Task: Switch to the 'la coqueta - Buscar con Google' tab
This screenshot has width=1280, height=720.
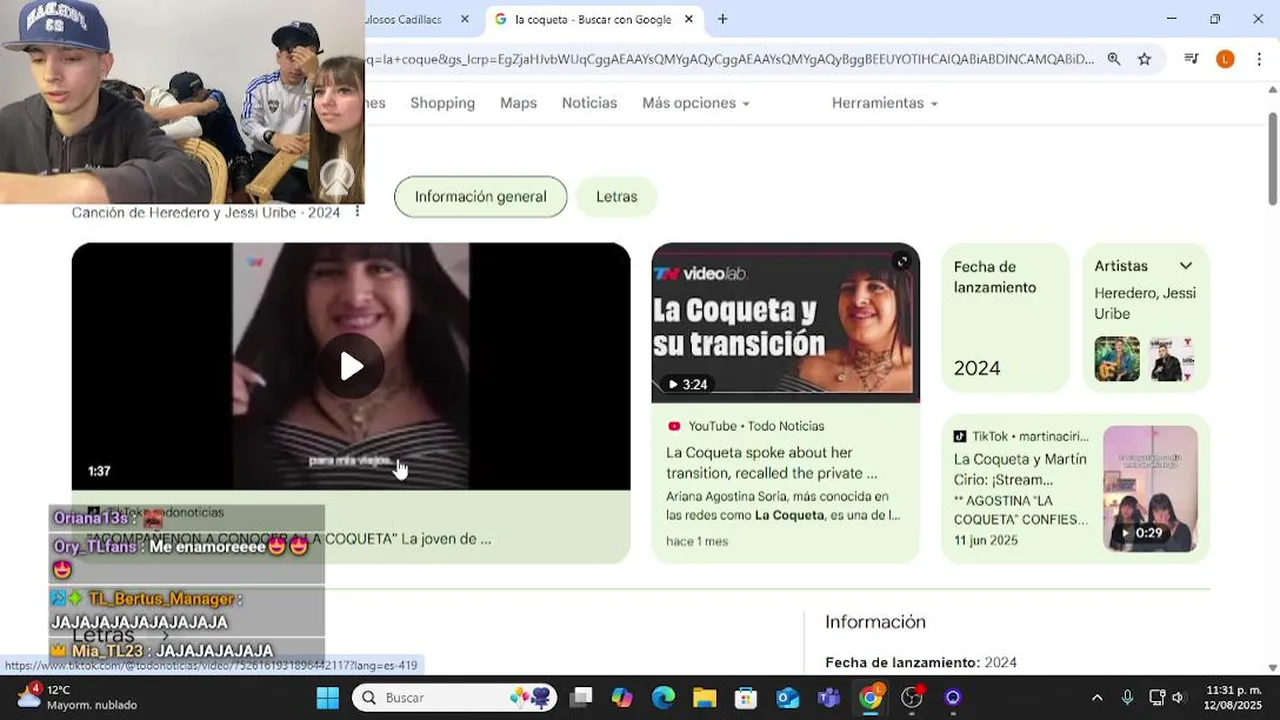Action: point(595,19)
